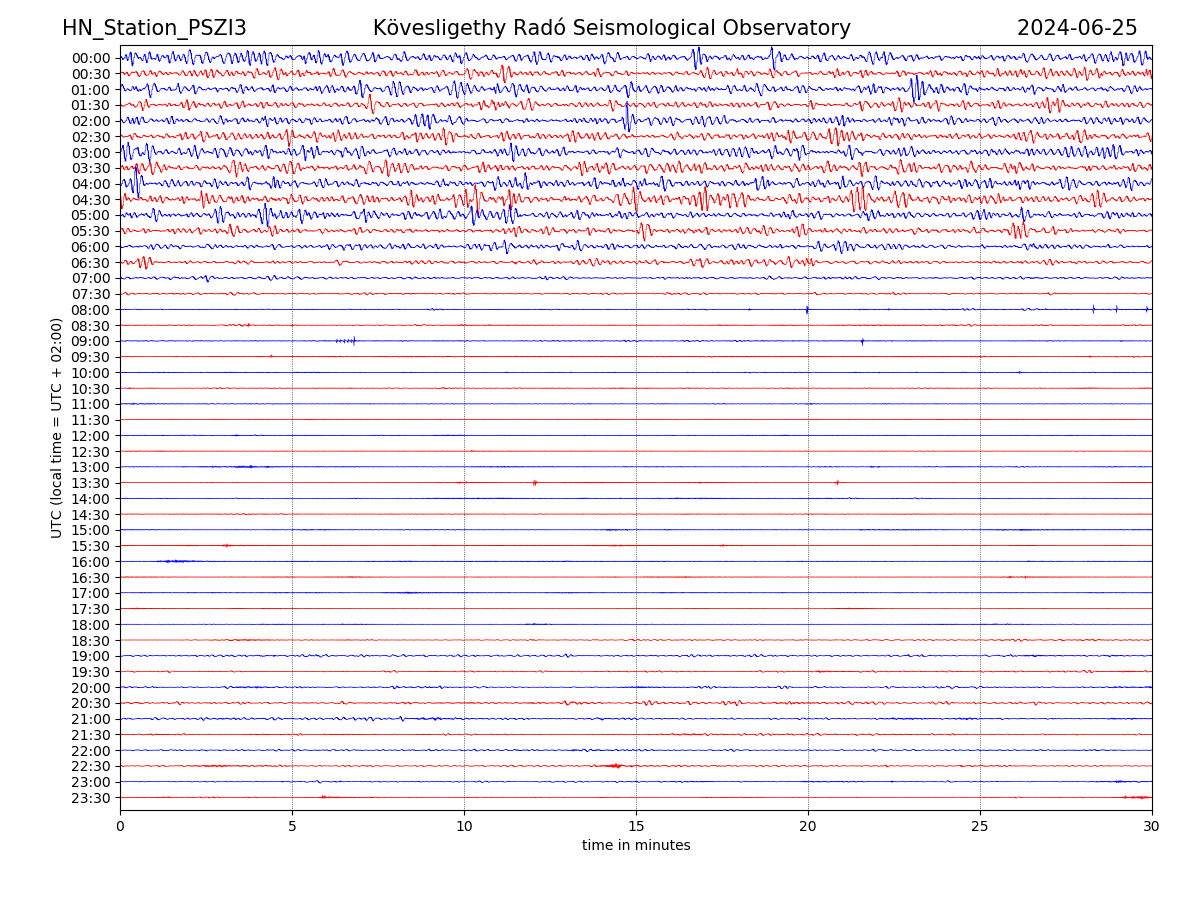
Task: Click the 13:30 time label
Action: (x=91, y=483)
